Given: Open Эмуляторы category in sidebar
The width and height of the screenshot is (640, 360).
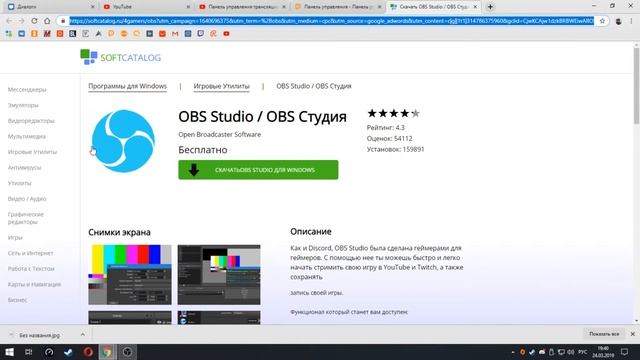Looking at the screenshot, I should pyautogui.click(x=23, y=105).
